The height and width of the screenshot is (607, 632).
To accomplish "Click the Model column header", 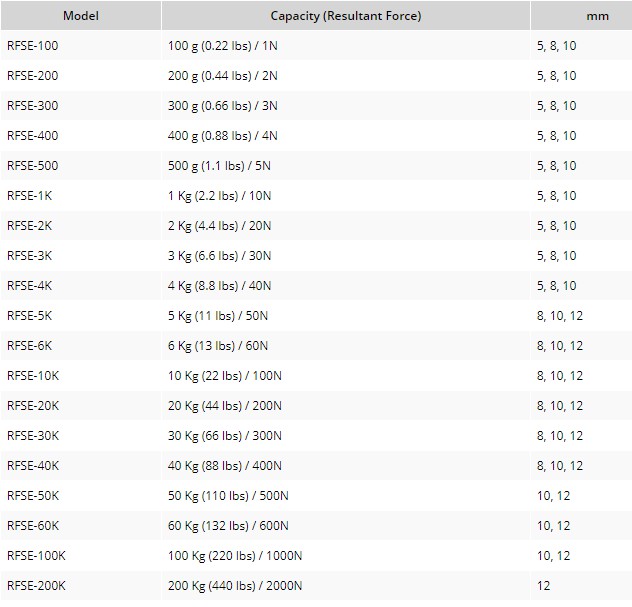I will tap(80, 16).
